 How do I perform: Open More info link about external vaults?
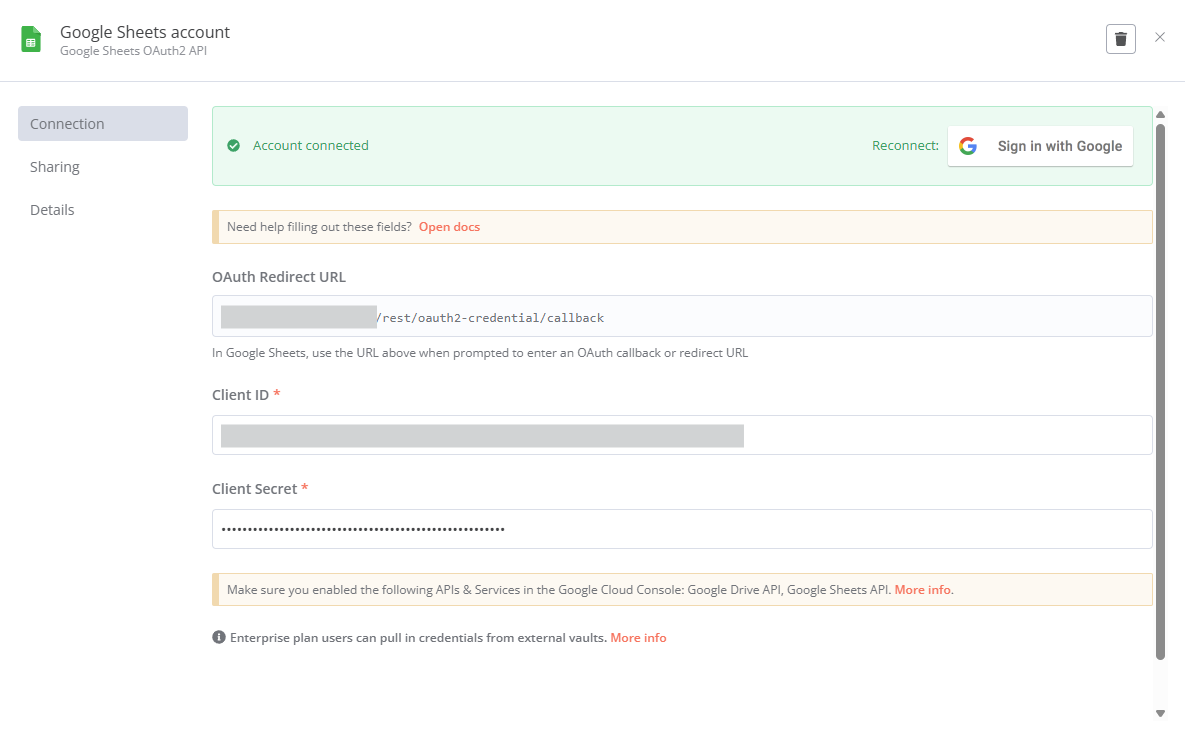point(639,637)
